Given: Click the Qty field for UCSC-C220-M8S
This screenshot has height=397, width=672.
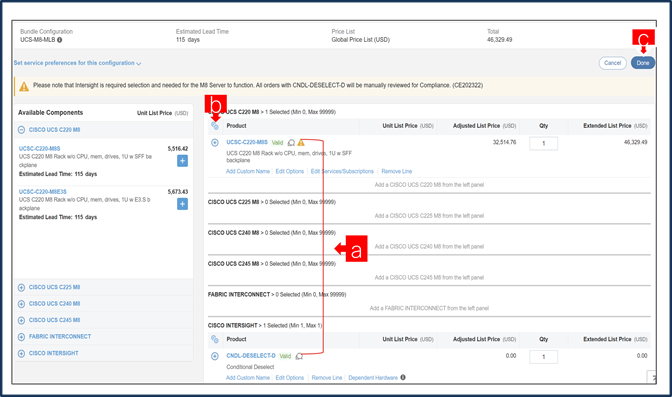Looking at the screenshot, I should click(x=543, y=143).
